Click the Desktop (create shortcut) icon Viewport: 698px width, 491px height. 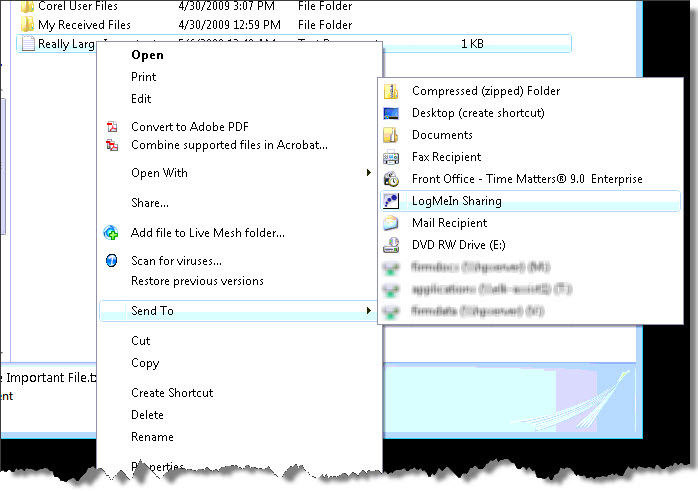click(x=392, y=113)
